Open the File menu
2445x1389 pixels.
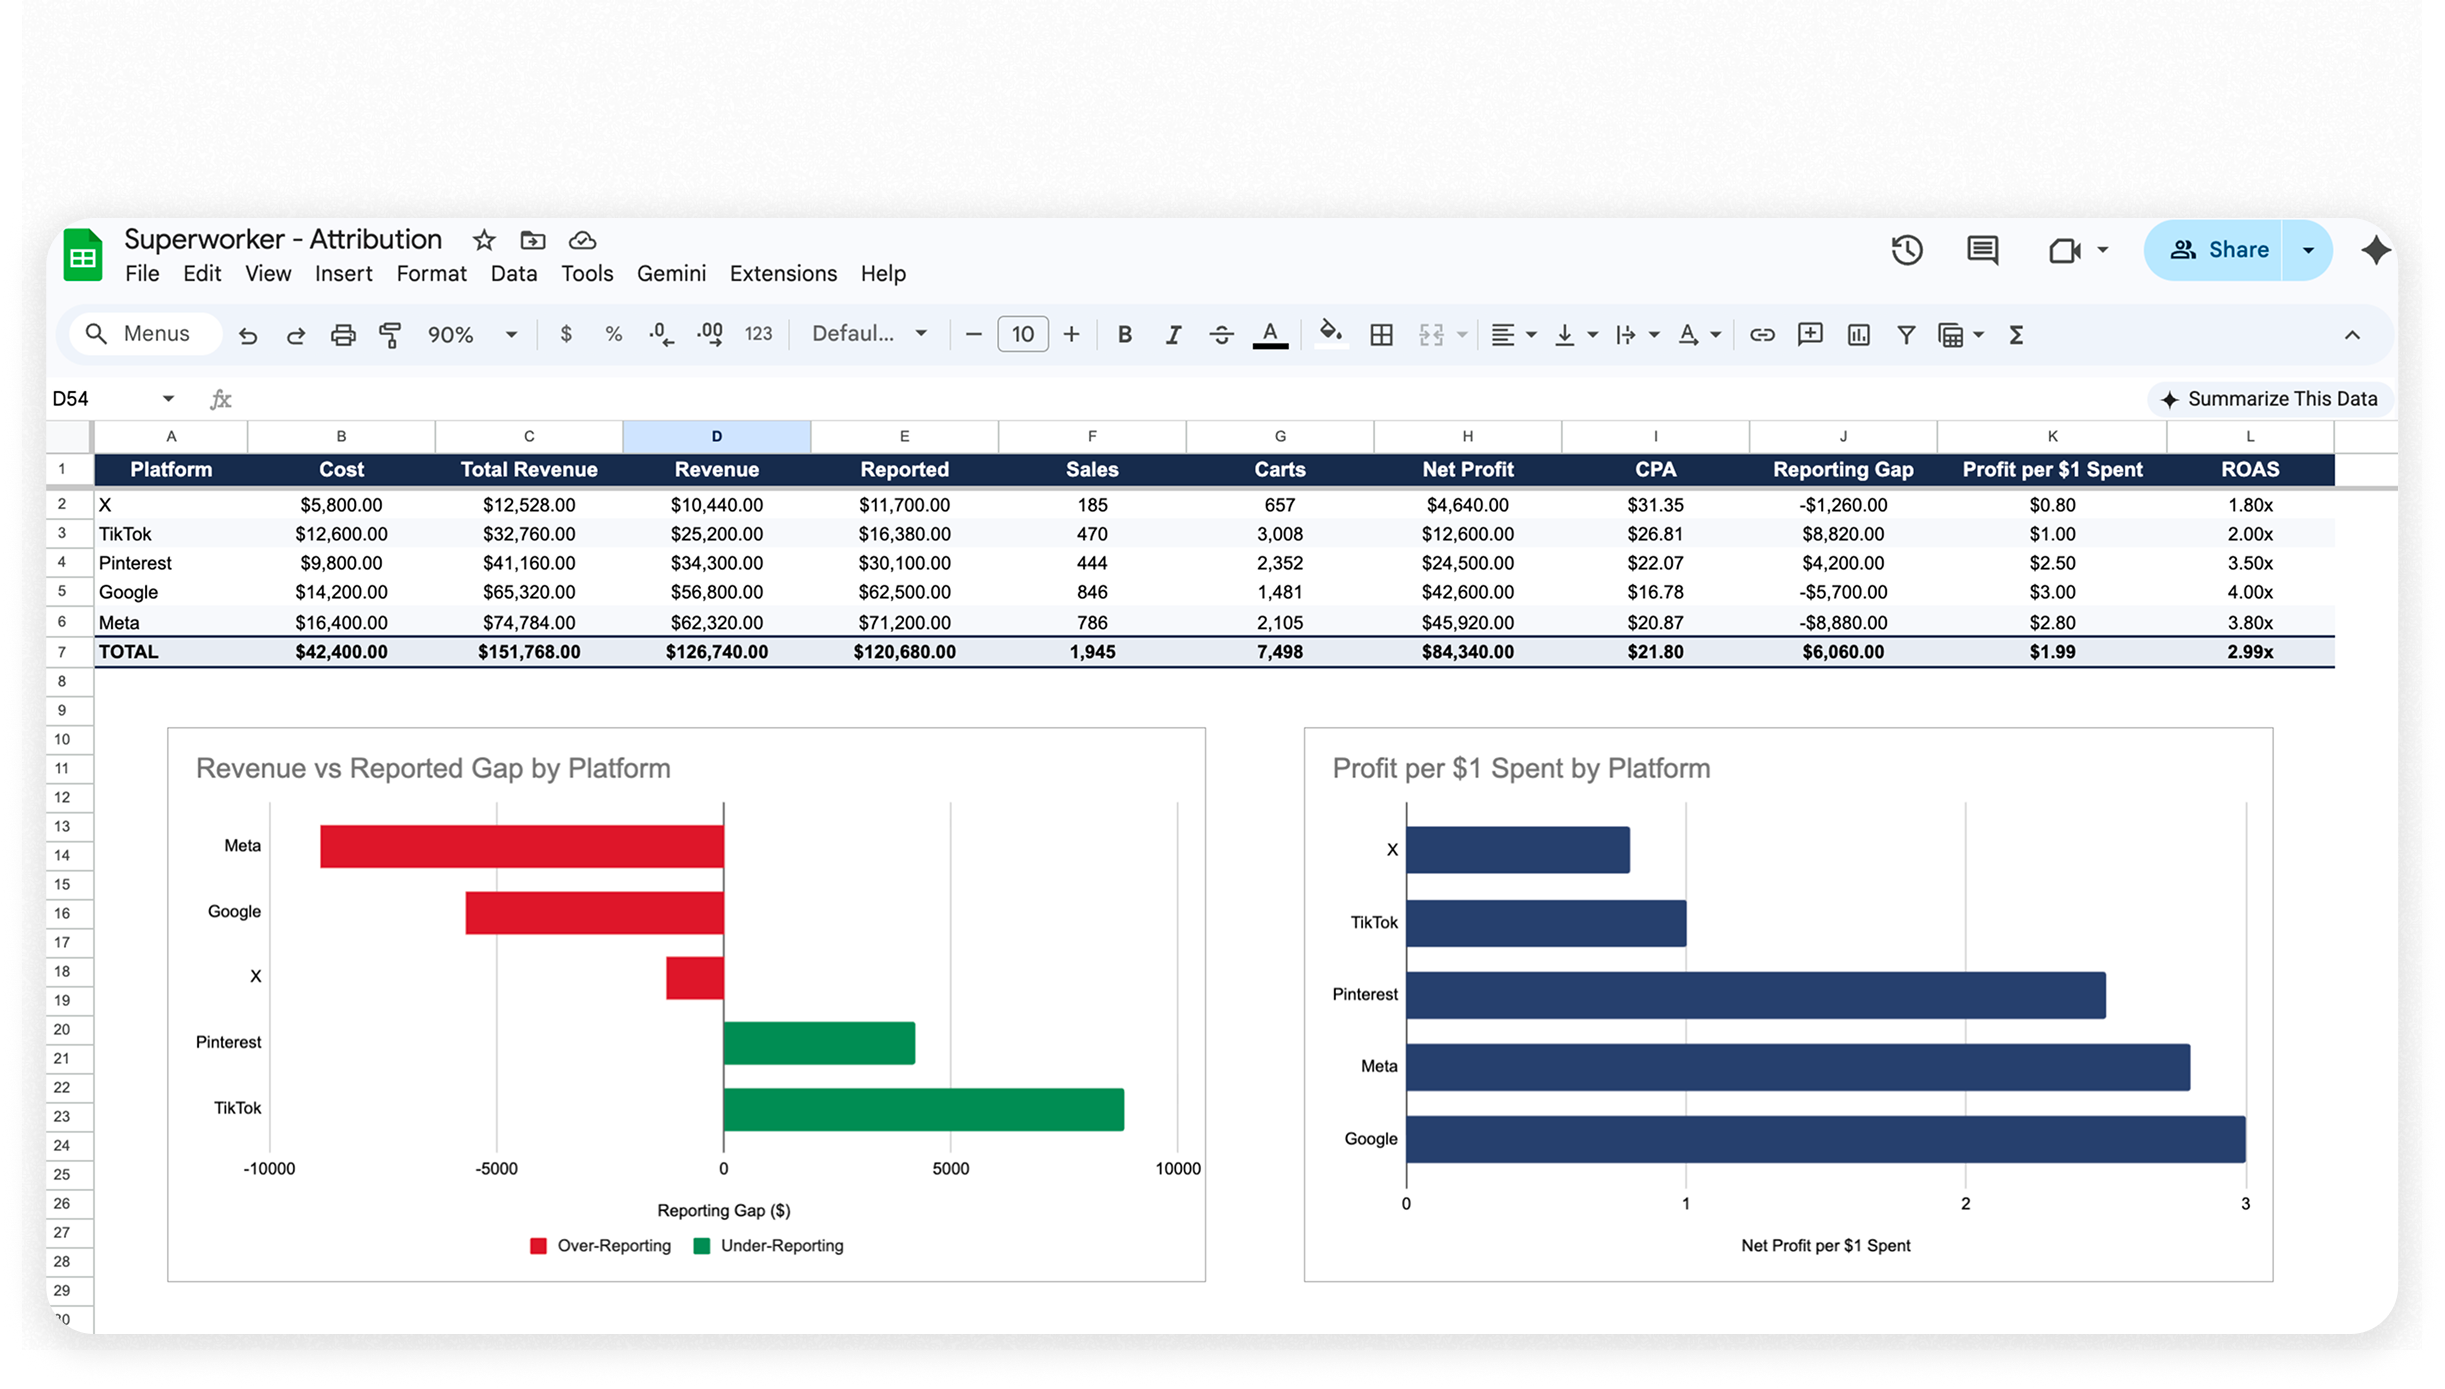pos(142,274)
